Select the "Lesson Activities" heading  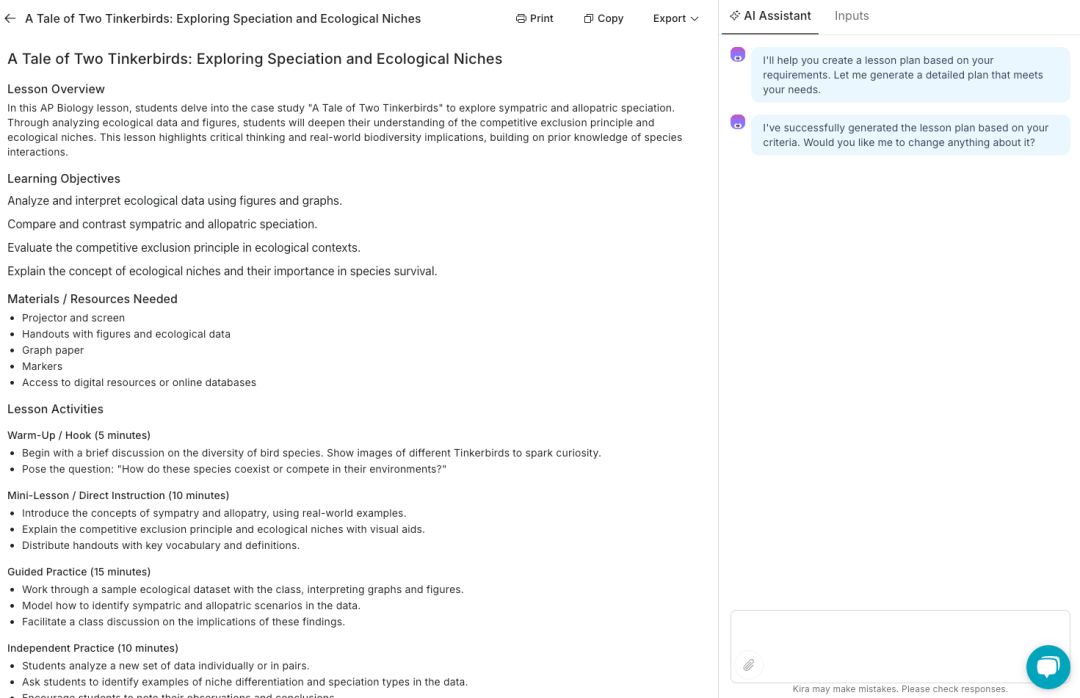pyautogui.click(x=55, y=409)
